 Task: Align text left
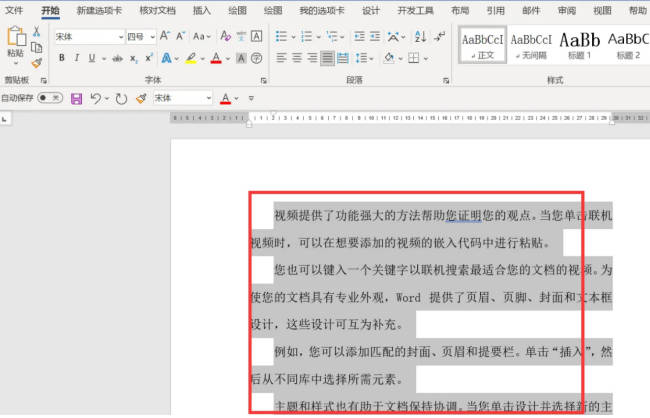pos(281,58)
